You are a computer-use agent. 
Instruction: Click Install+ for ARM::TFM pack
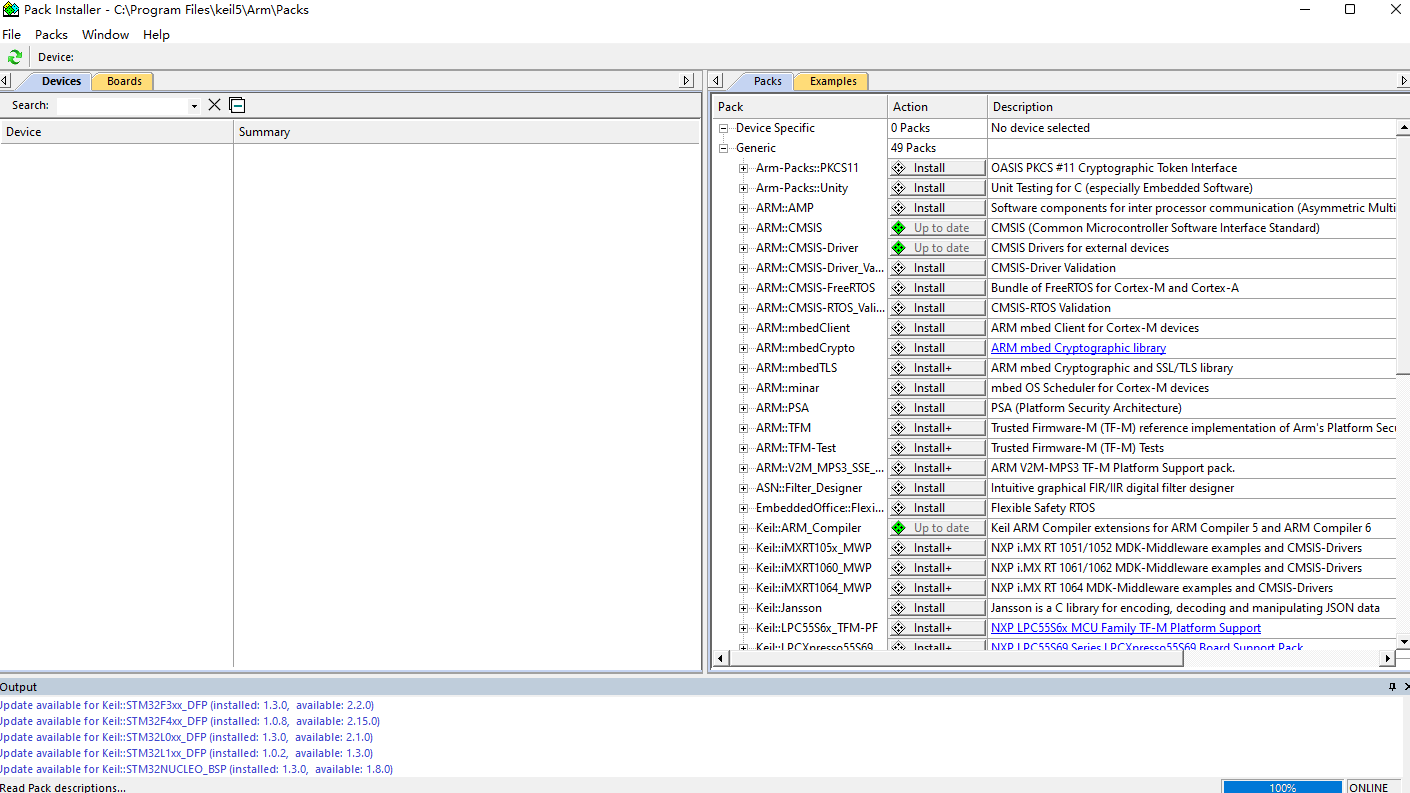pos(937,428)
